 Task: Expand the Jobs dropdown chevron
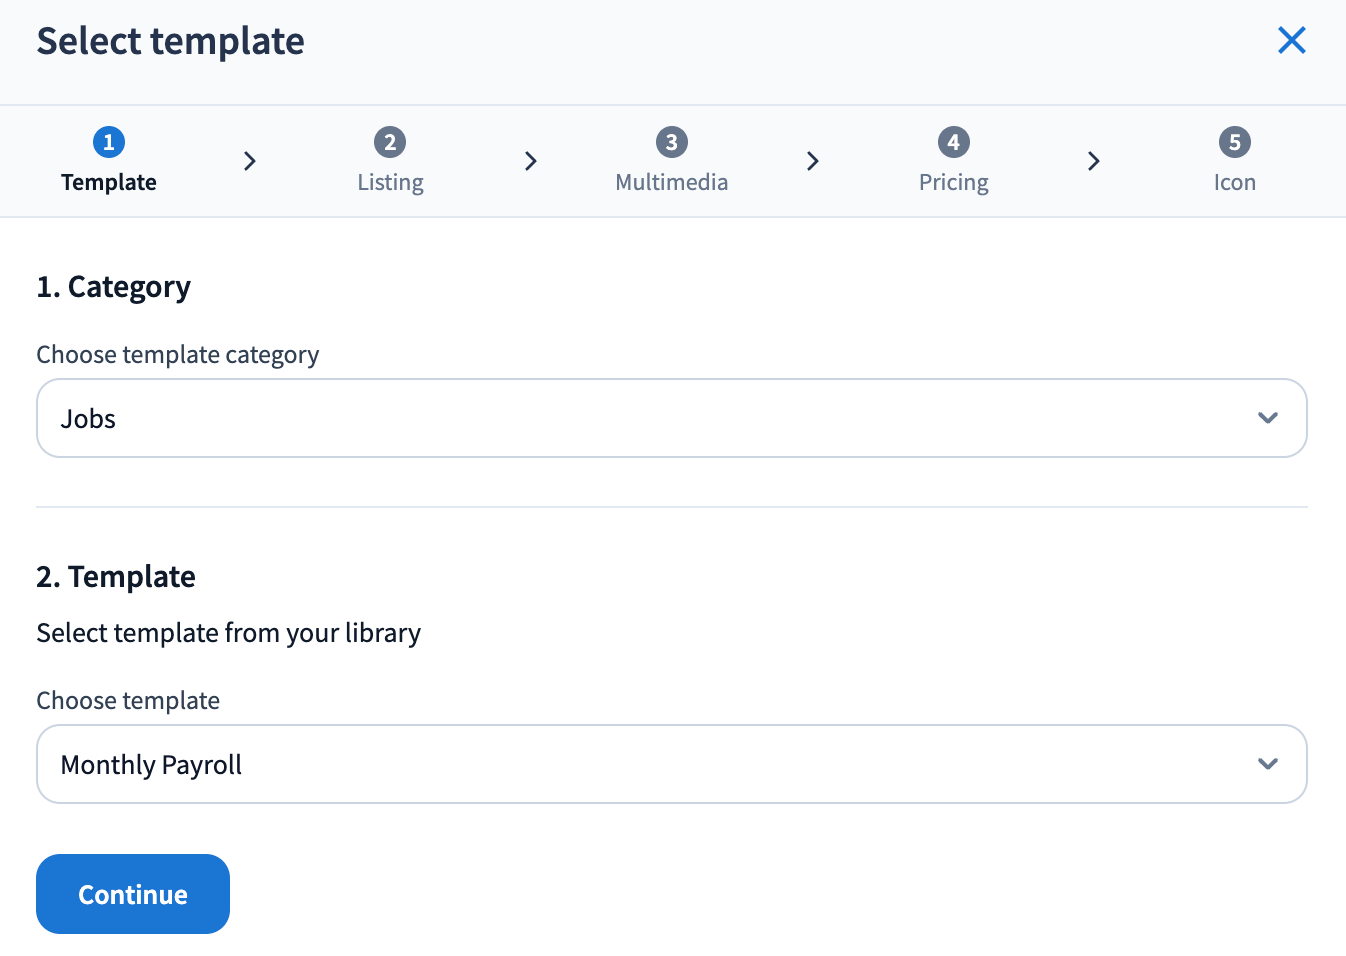(1268, 418)
